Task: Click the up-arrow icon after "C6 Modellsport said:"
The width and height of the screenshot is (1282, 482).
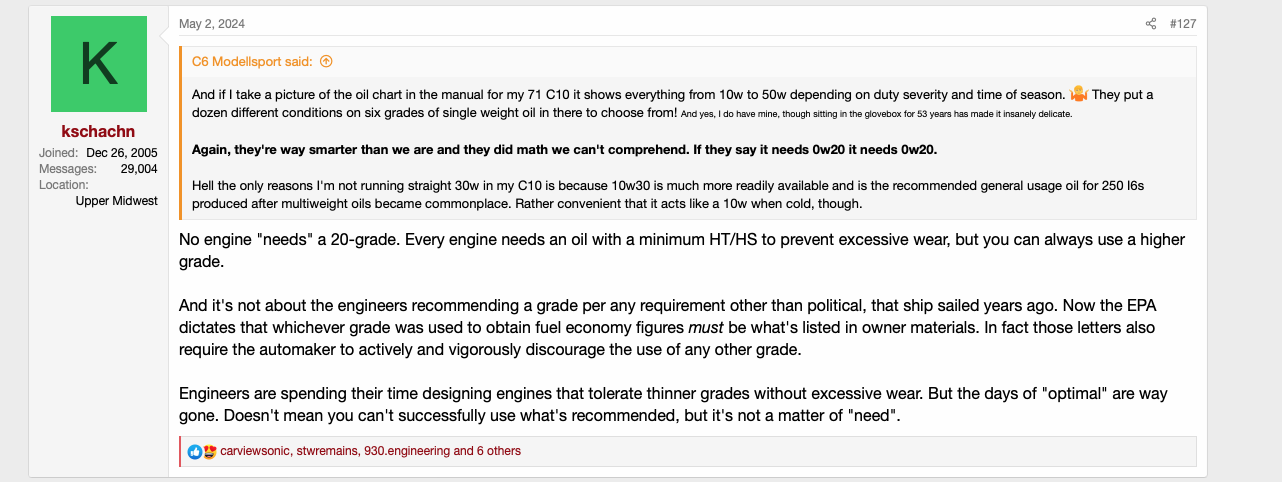Action: 326,61
